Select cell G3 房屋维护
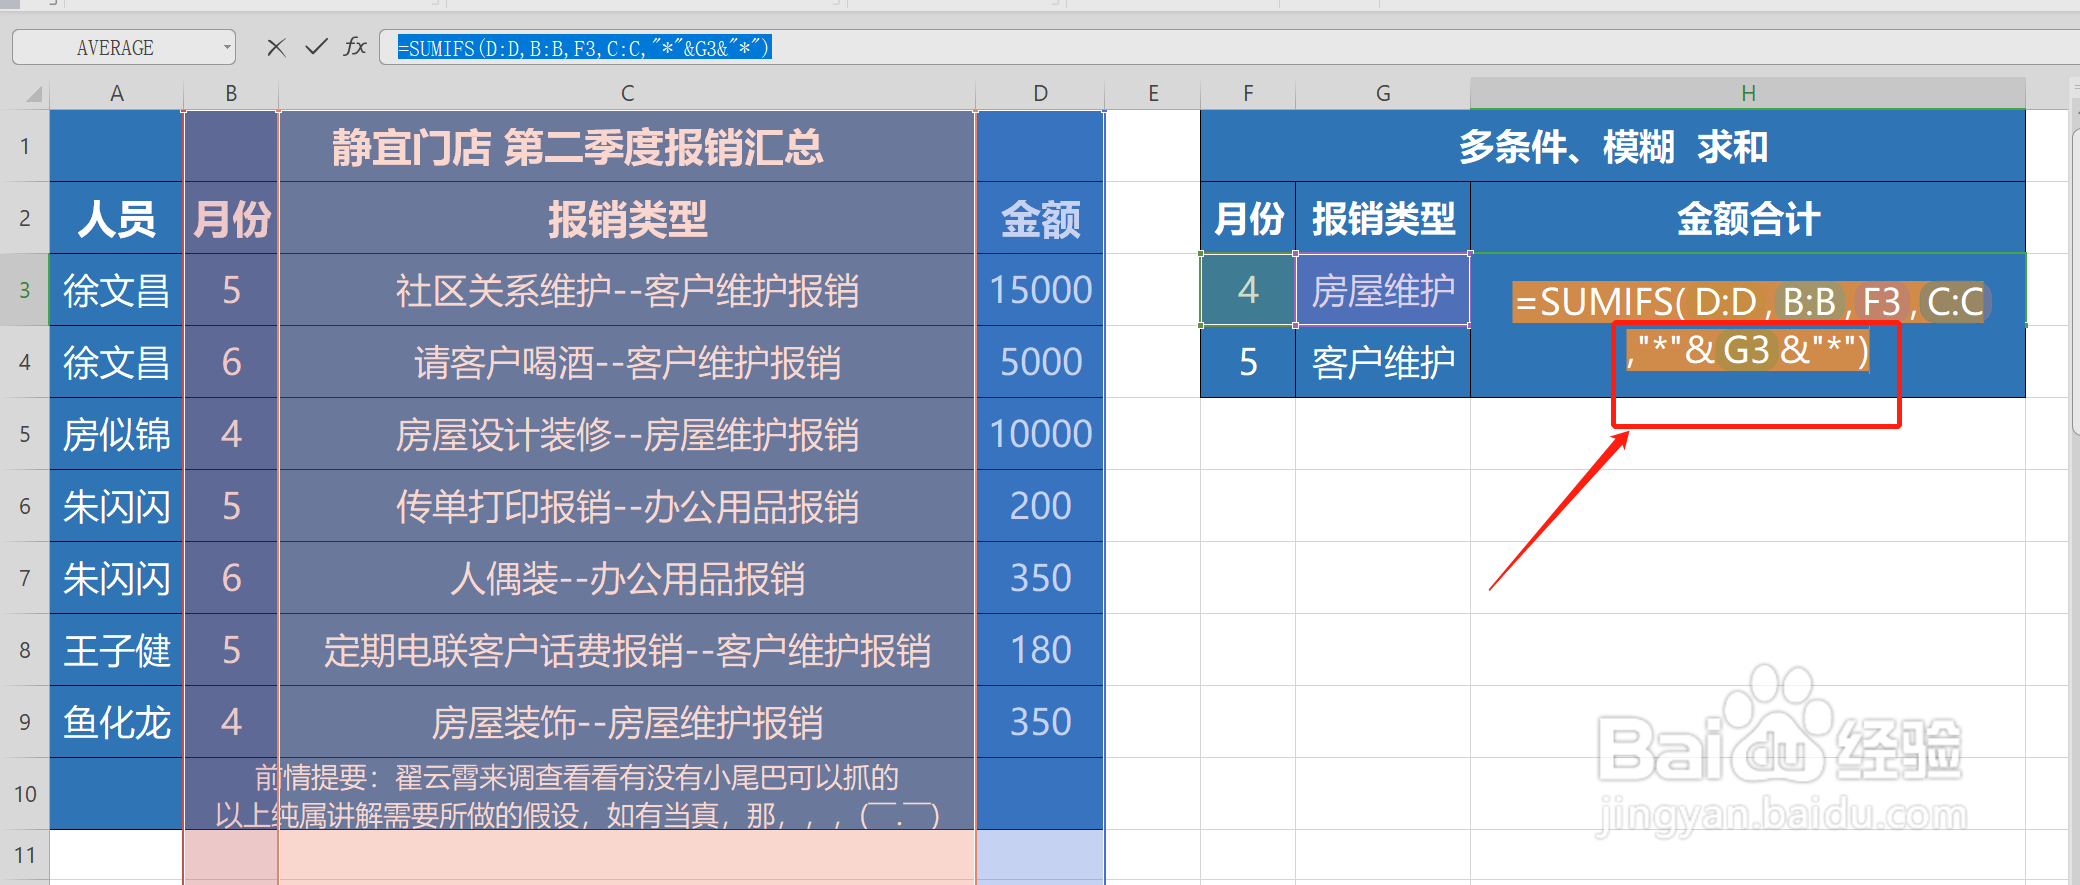The height and width of the screenshot is (885, 2080). click(x=1383, y=290)
